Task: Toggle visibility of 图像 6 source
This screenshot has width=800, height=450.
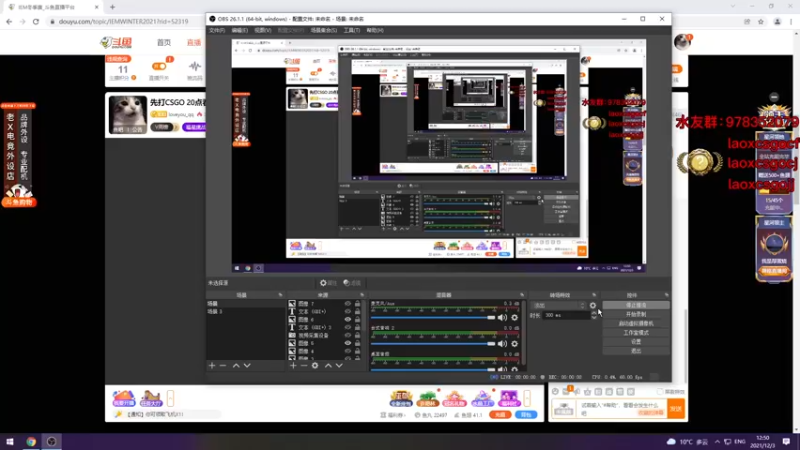Action: click(347, 319)
